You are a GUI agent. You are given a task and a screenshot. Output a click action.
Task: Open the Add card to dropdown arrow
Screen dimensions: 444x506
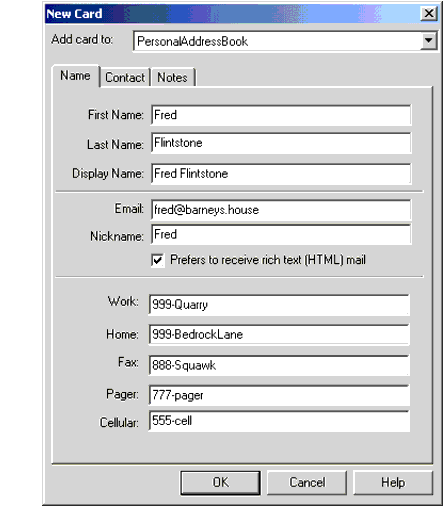(428, 41)
